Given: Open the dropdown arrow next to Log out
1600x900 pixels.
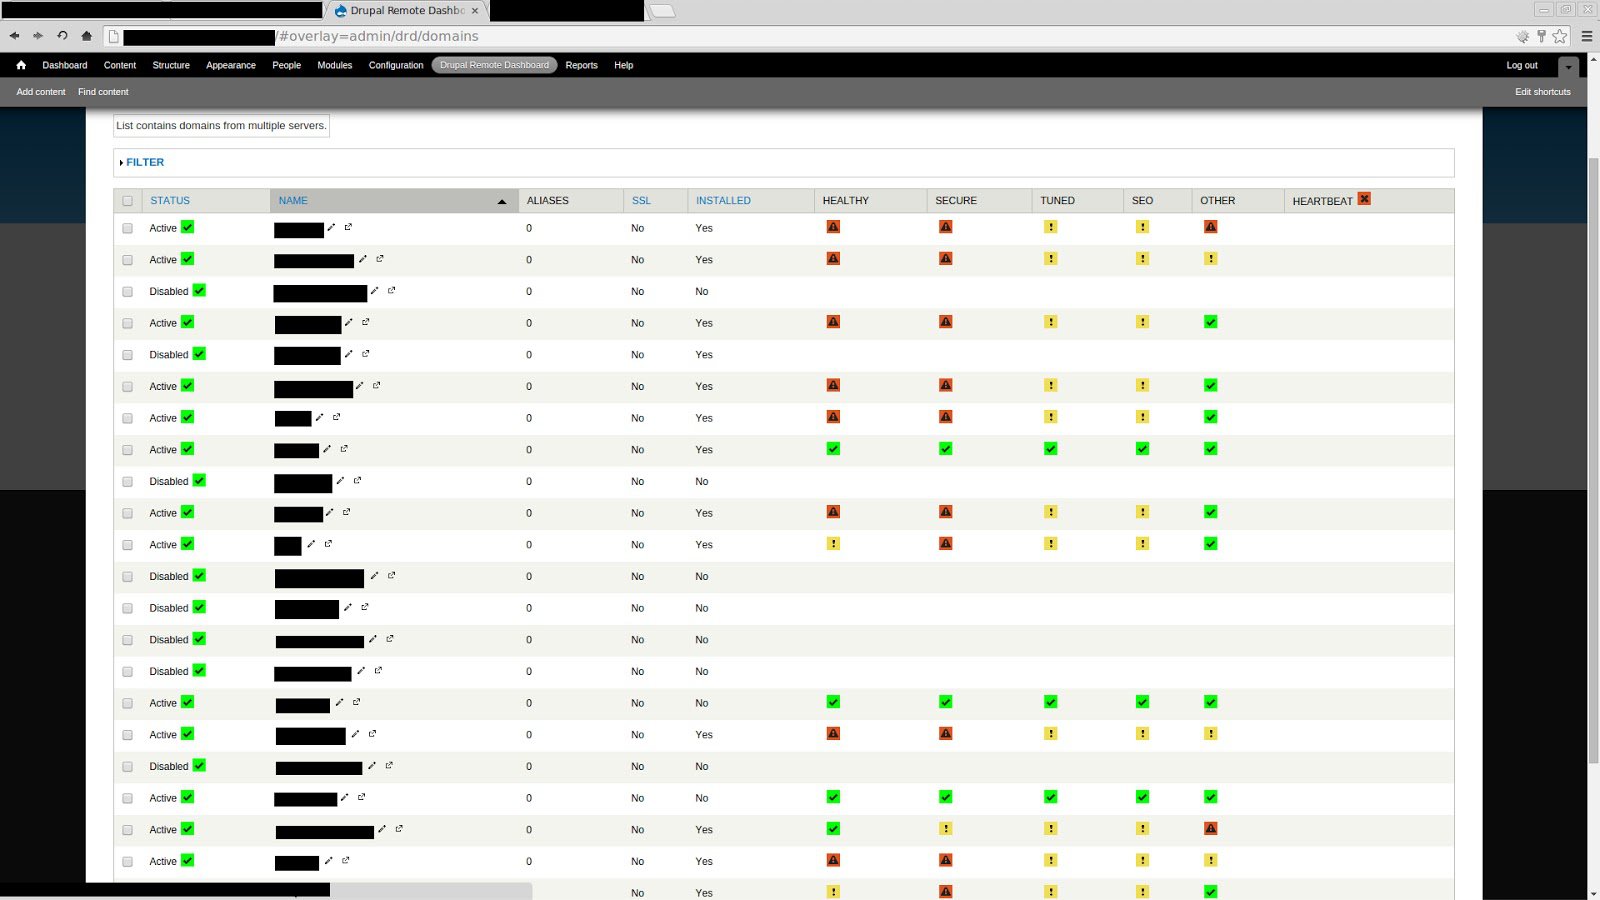Looking at the screenshot, I should [1567, 65].
